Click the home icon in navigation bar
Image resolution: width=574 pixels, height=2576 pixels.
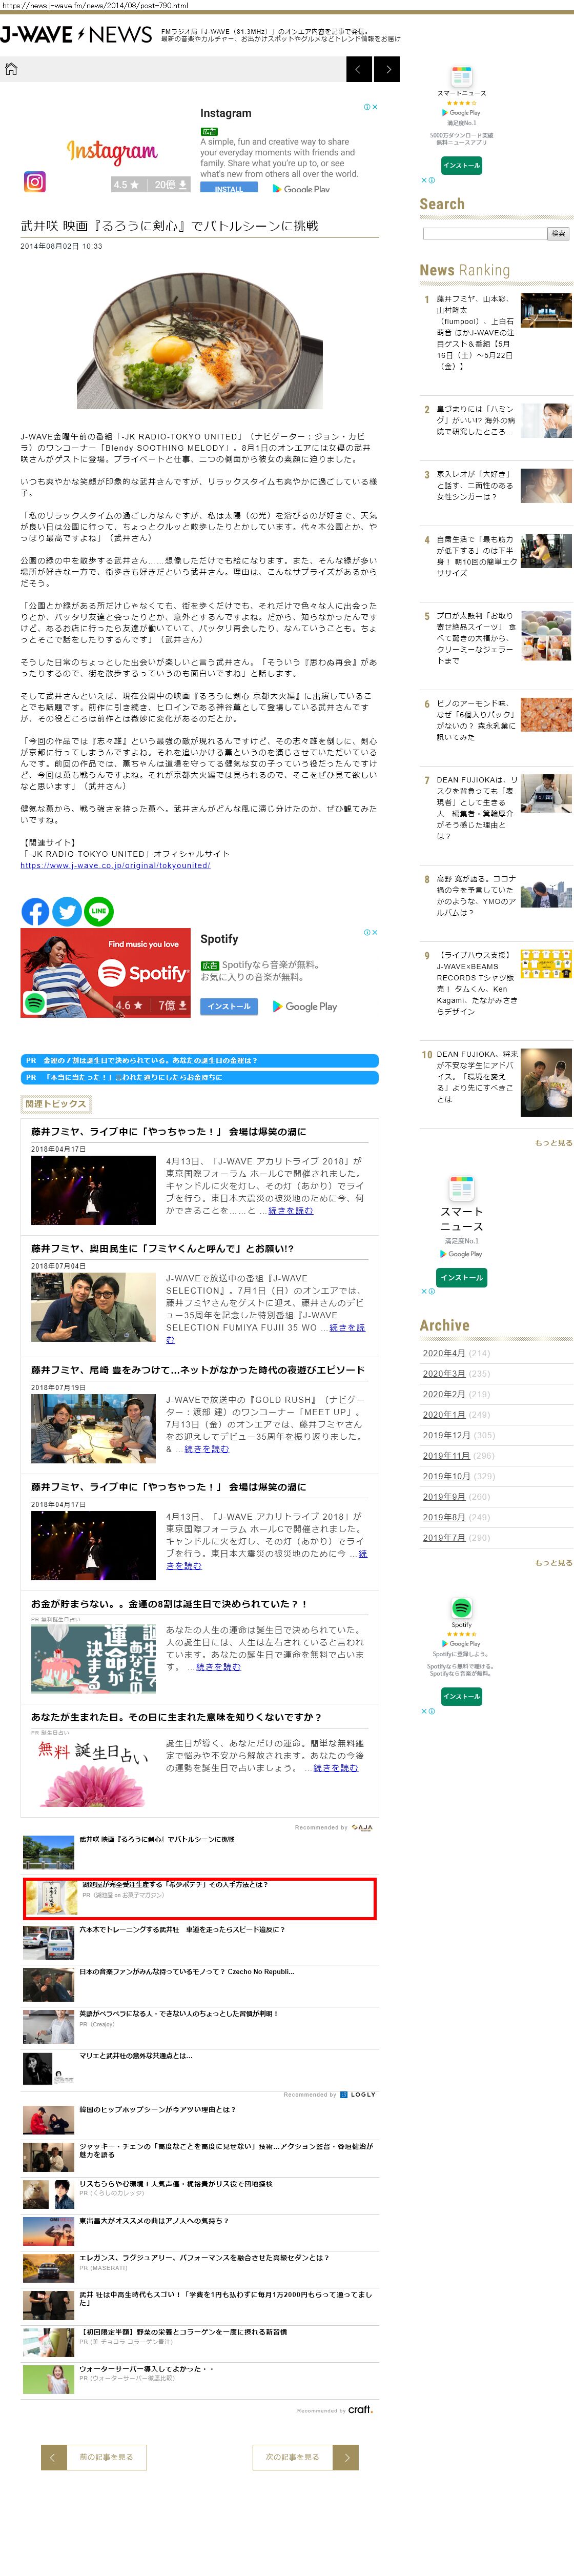tap(12, 69)
